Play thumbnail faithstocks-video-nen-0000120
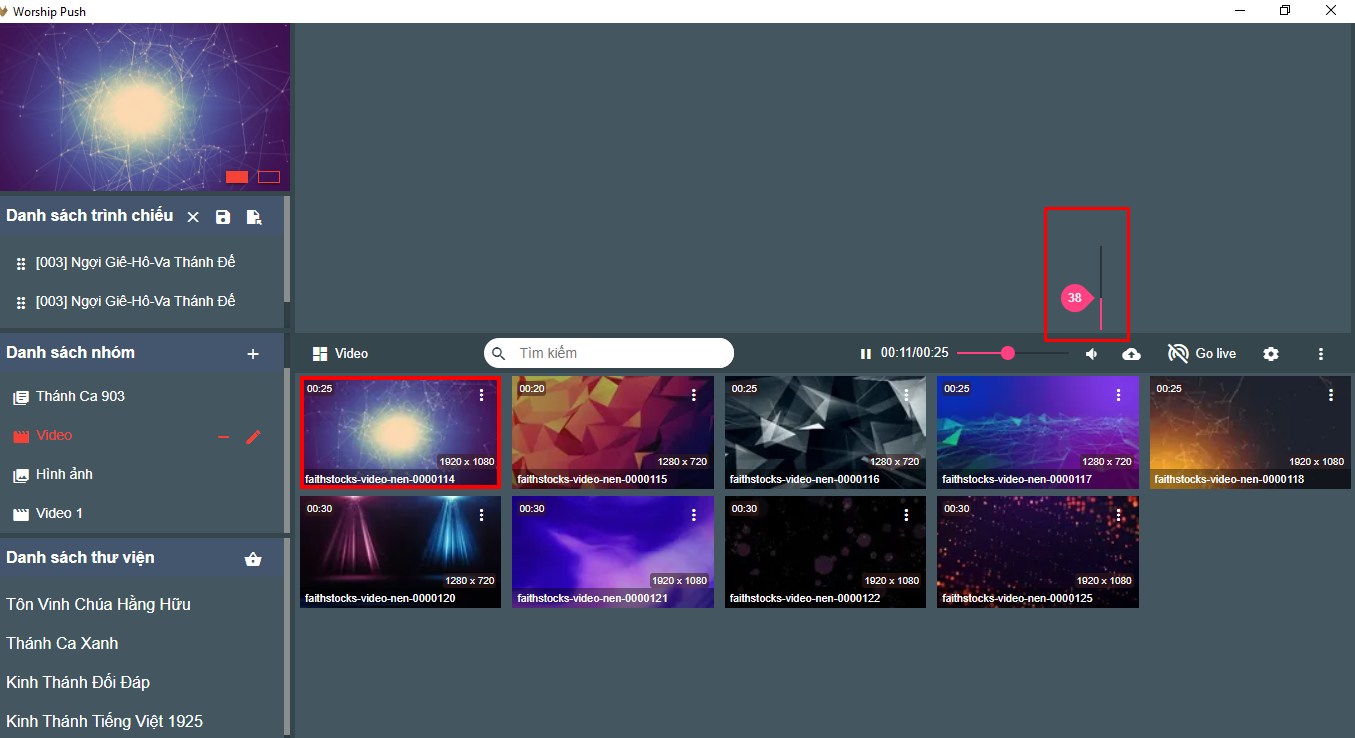1355x738 pixels. (x=400, y=552)
